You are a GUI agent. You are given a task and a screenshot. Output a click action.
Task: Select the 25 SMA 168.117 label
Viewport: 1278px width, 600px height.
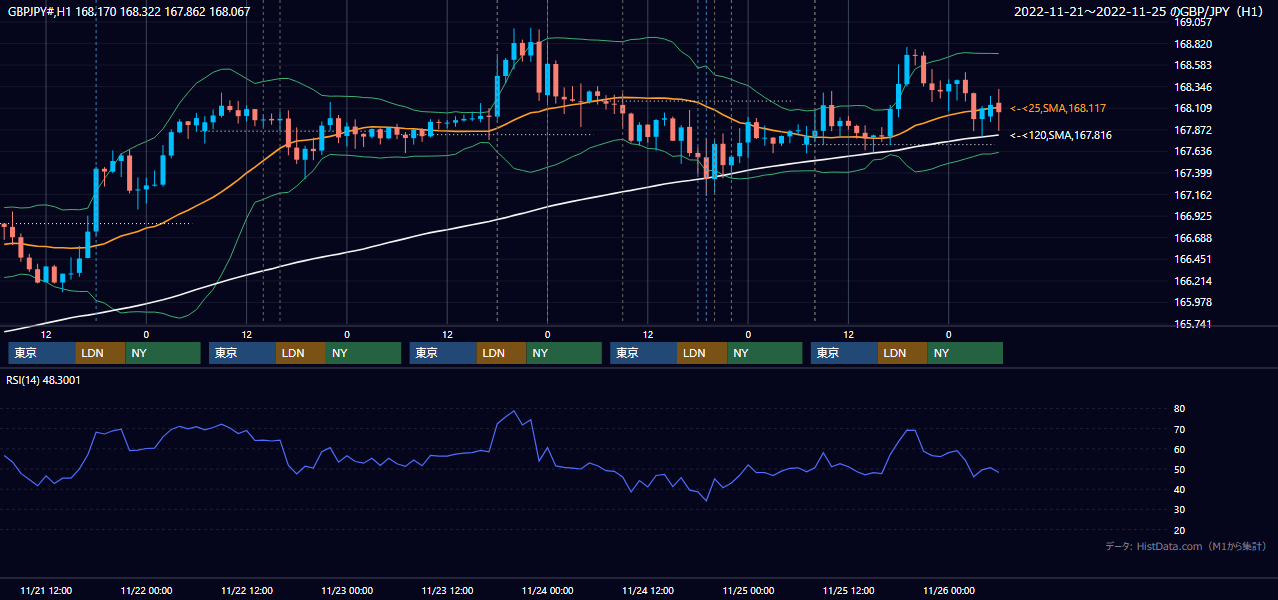pos(1058,108)
